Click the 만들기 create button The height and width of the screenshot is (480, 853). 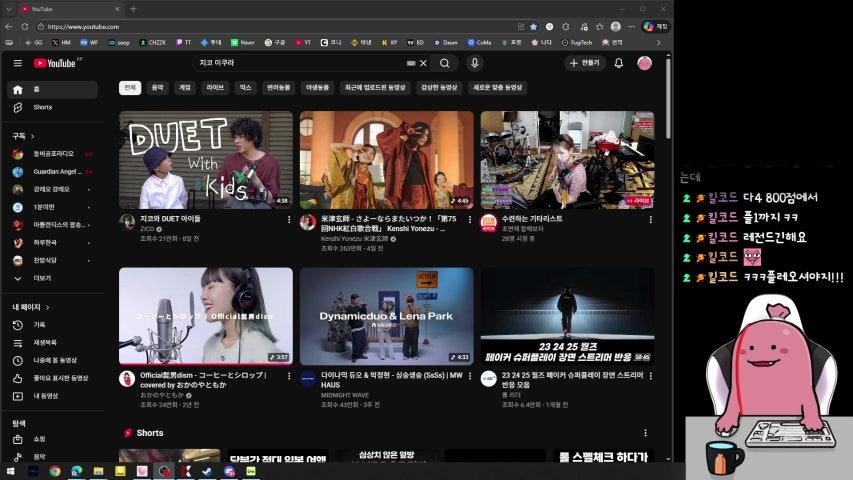pyautogui.click(x=585, y=63)
